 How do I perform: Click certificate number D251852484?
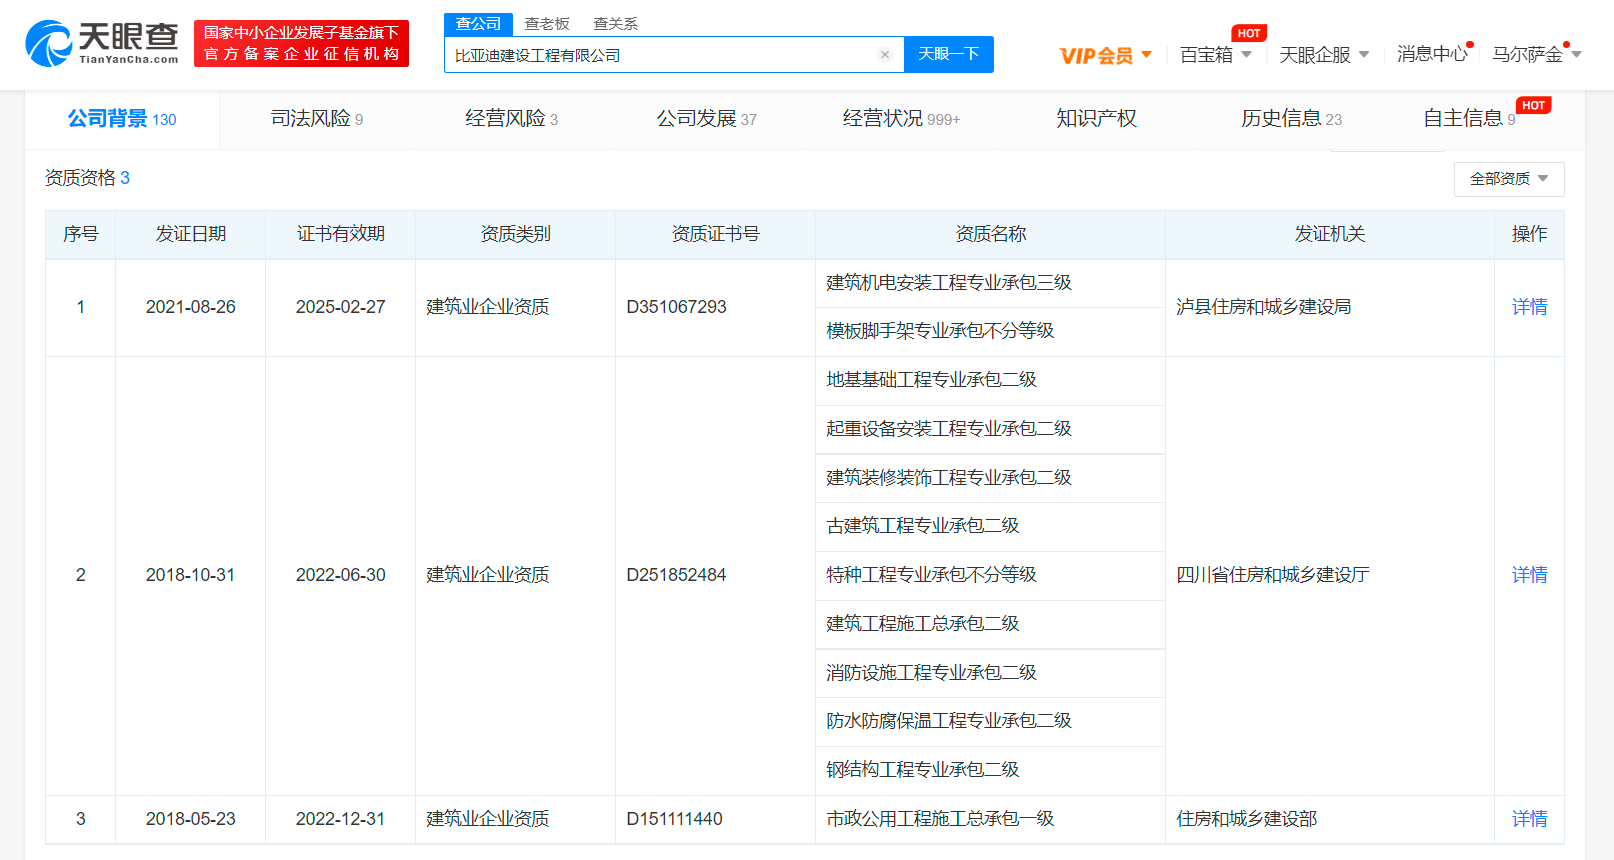676,575
